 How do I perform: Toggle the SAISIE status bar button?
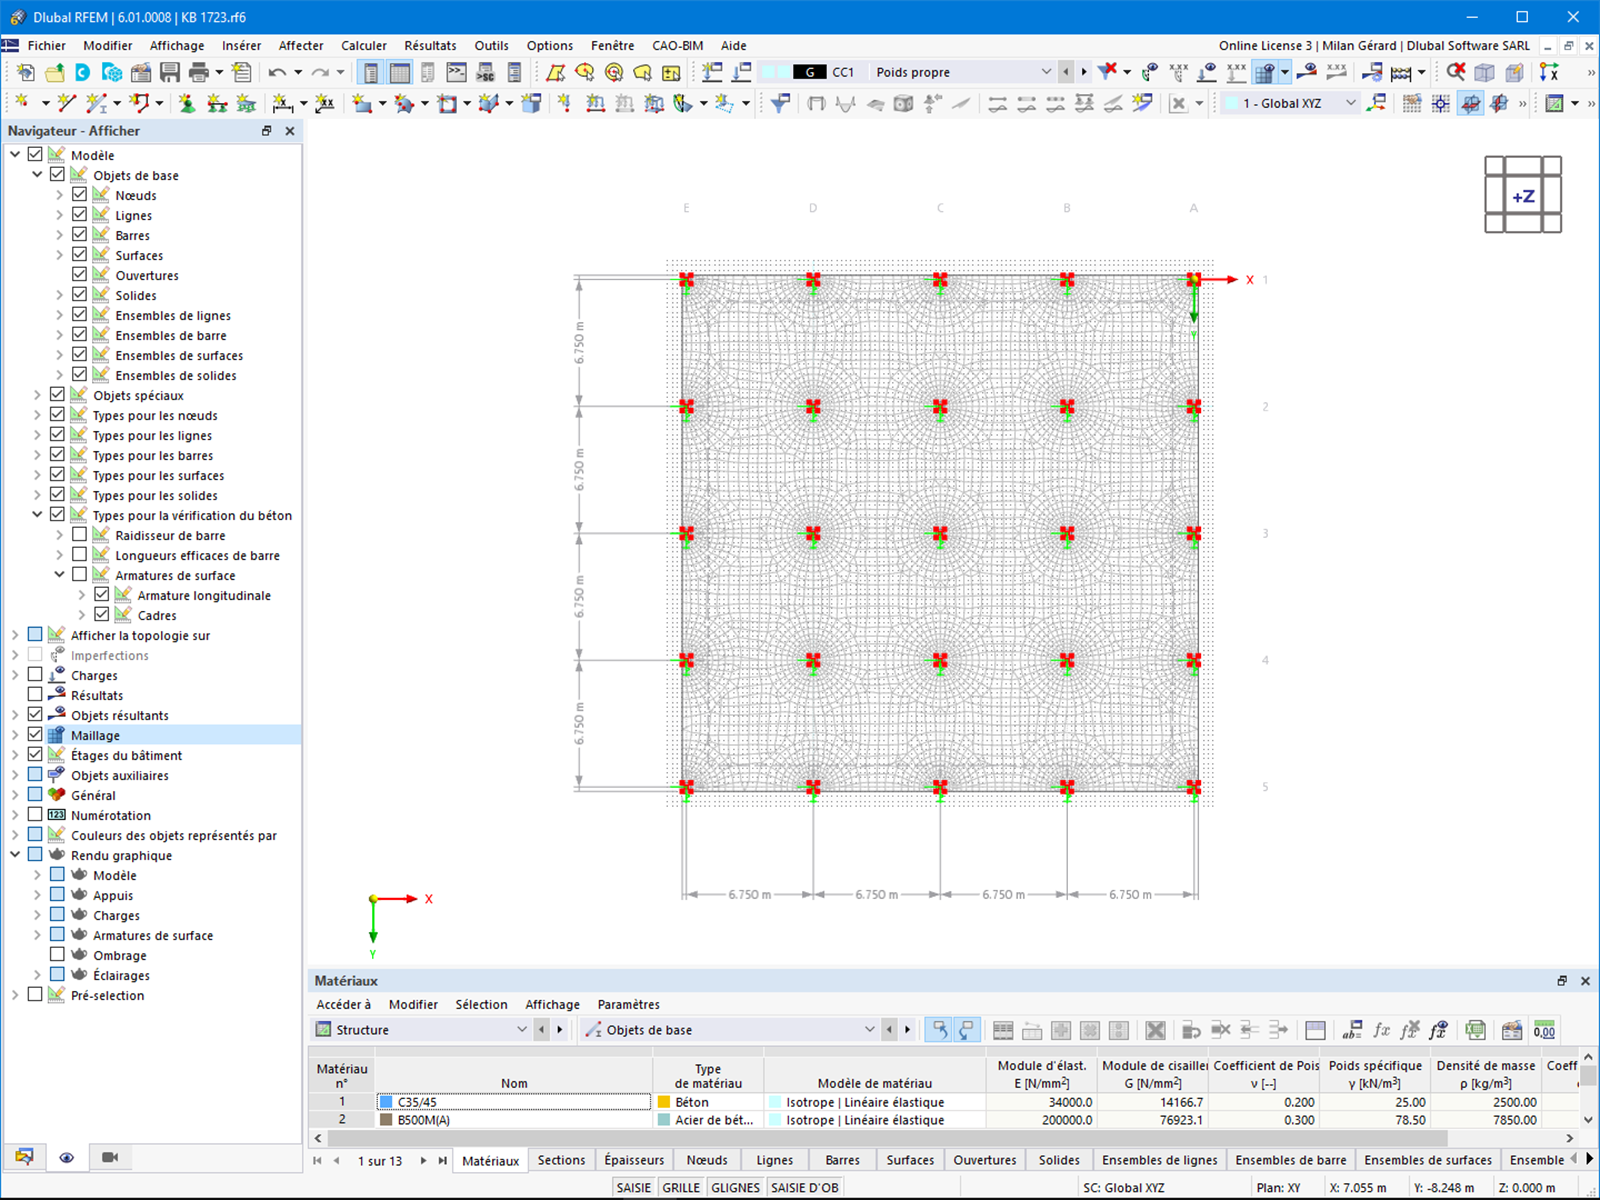coord(634,1187)
